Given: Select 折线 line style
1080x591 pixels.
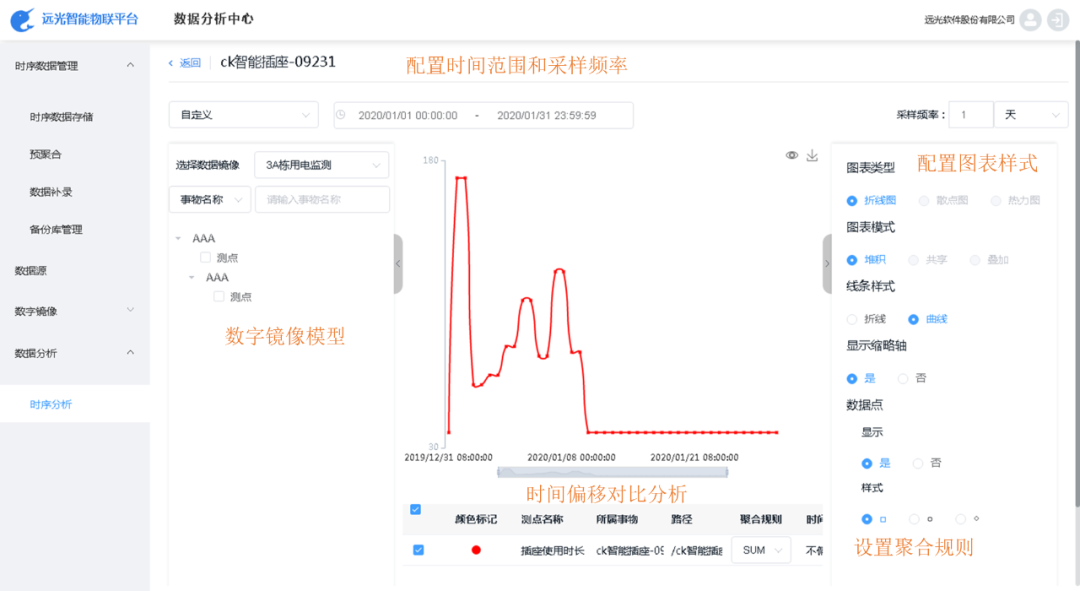Looking at the screenshot, I should pos(852,320).
